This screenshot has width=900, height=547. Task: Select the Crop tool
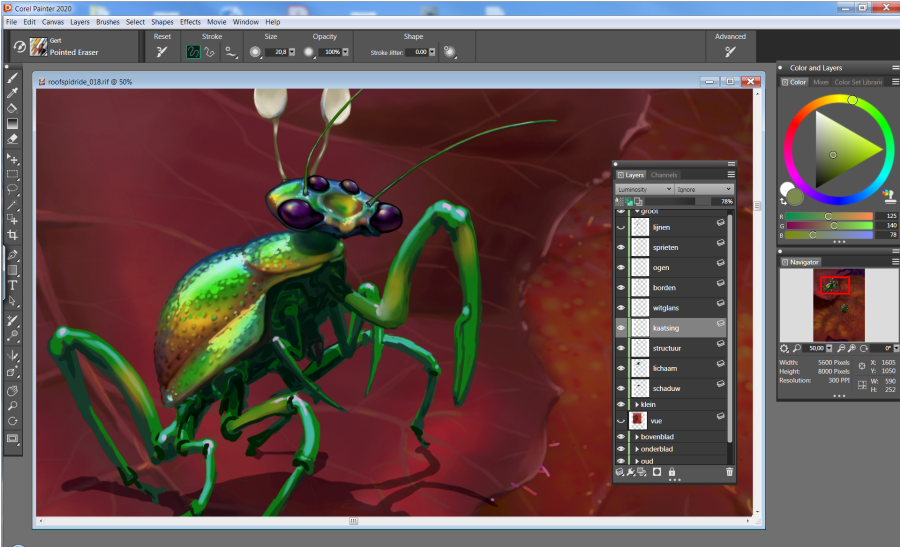12,235
